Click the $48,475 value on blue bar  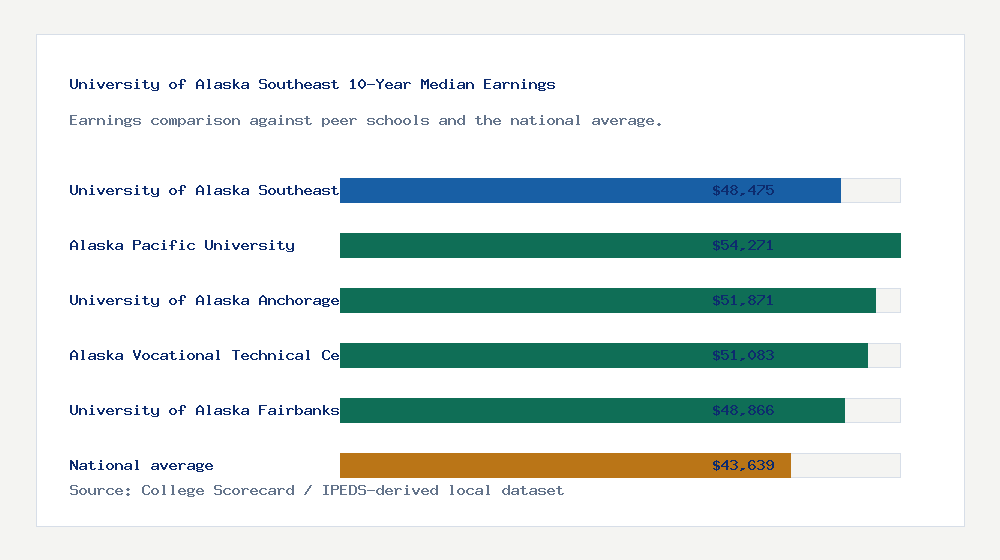(x=743, y=190)
